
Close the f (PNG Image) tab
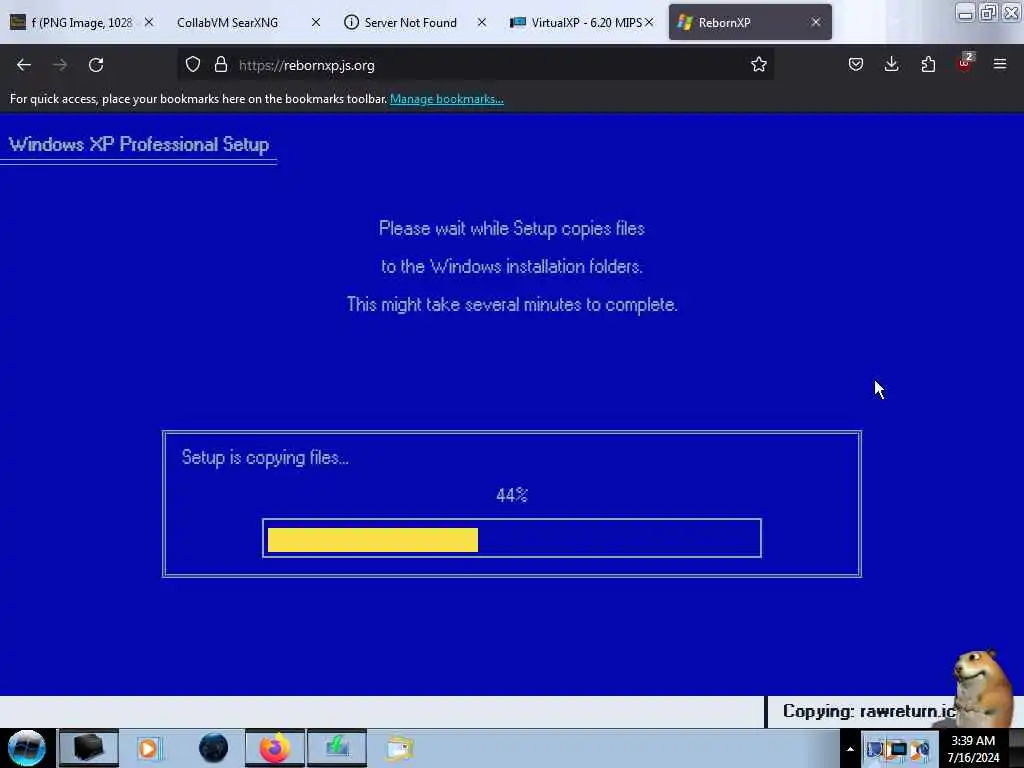tap(149, 22)
